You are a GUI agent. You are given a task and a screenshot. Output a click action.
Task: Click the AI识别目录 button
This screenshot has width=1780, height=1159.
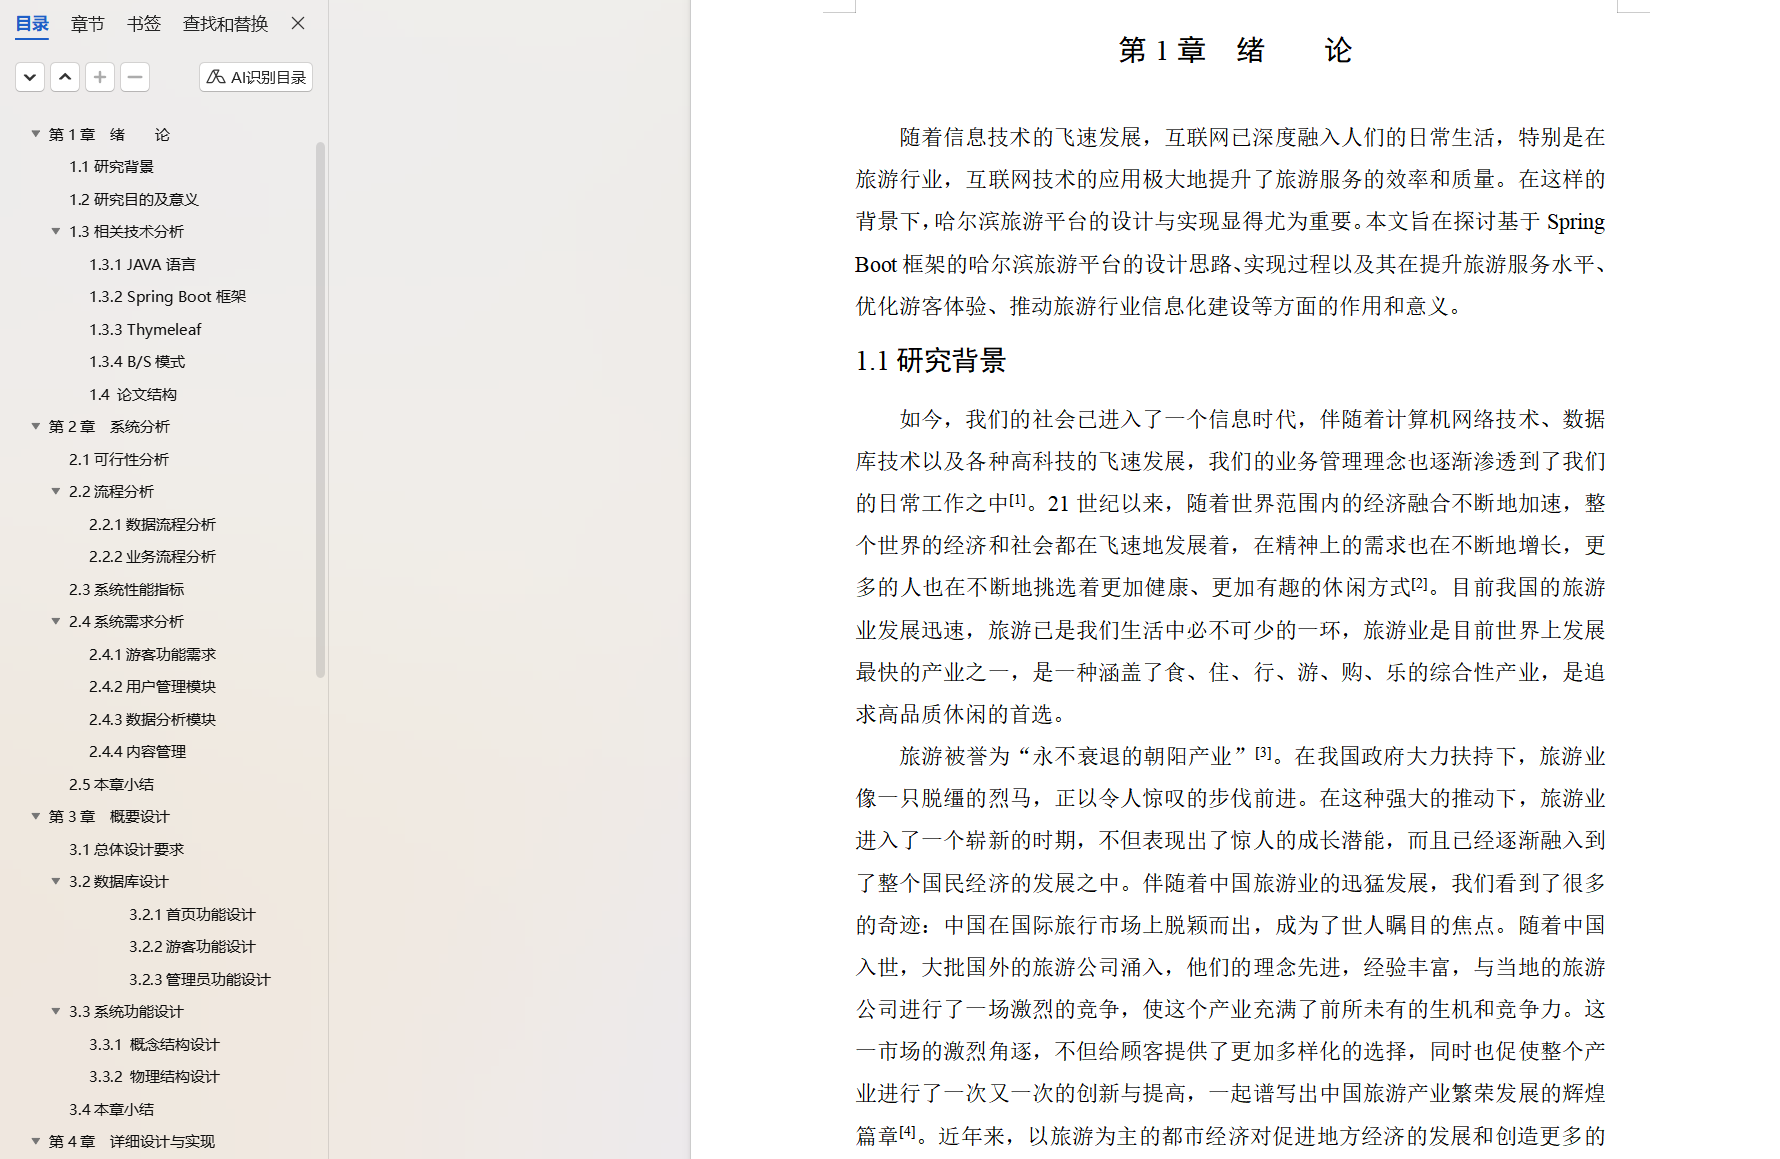pyautogui.click(x=256, y=77)
